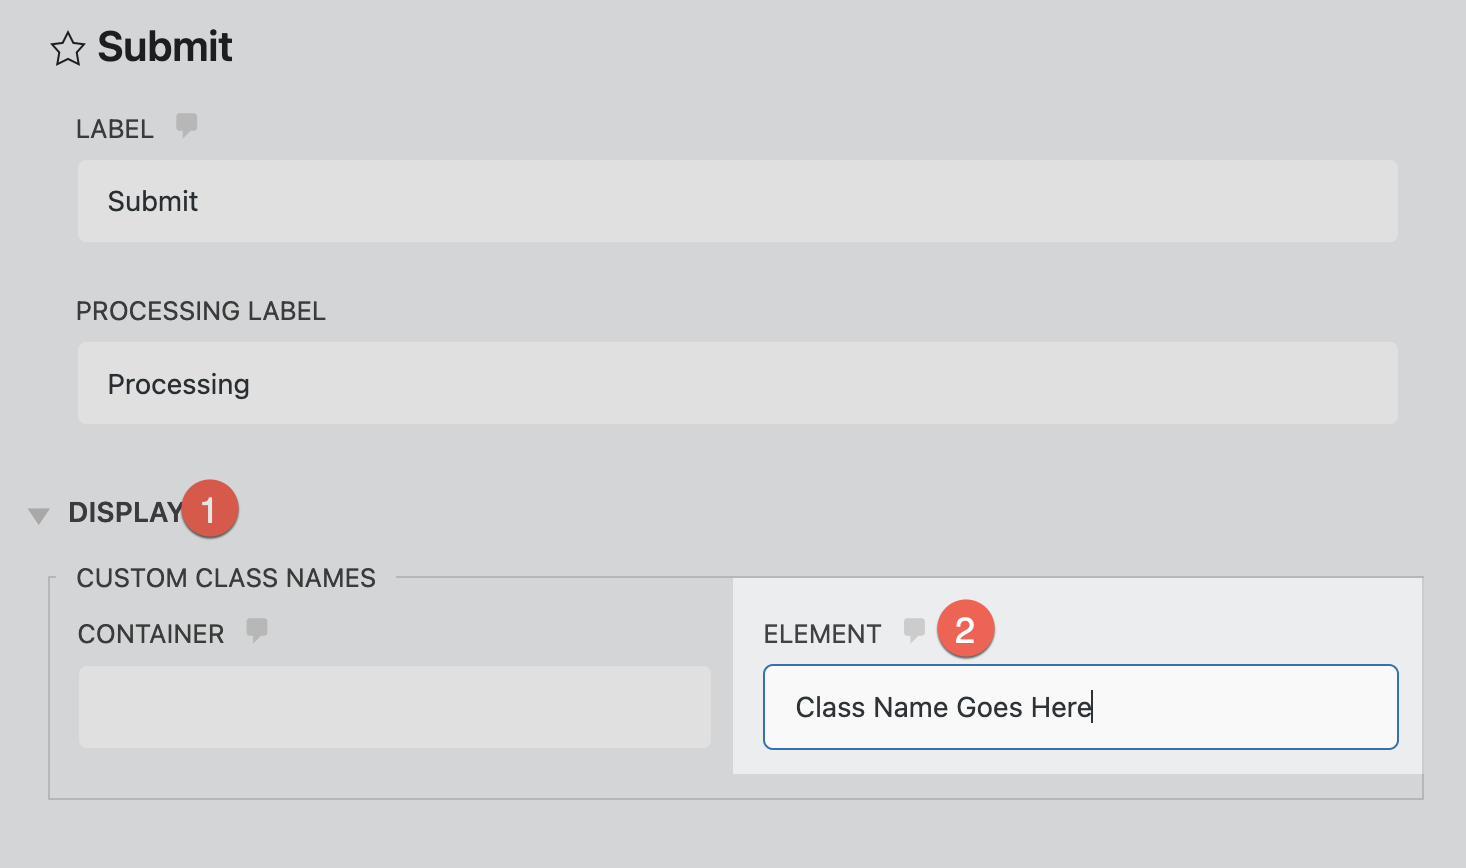The image size is (1466, 868).
Task: Click the CUSTOM CLASS NAMES legend
Action: (226, 578)
